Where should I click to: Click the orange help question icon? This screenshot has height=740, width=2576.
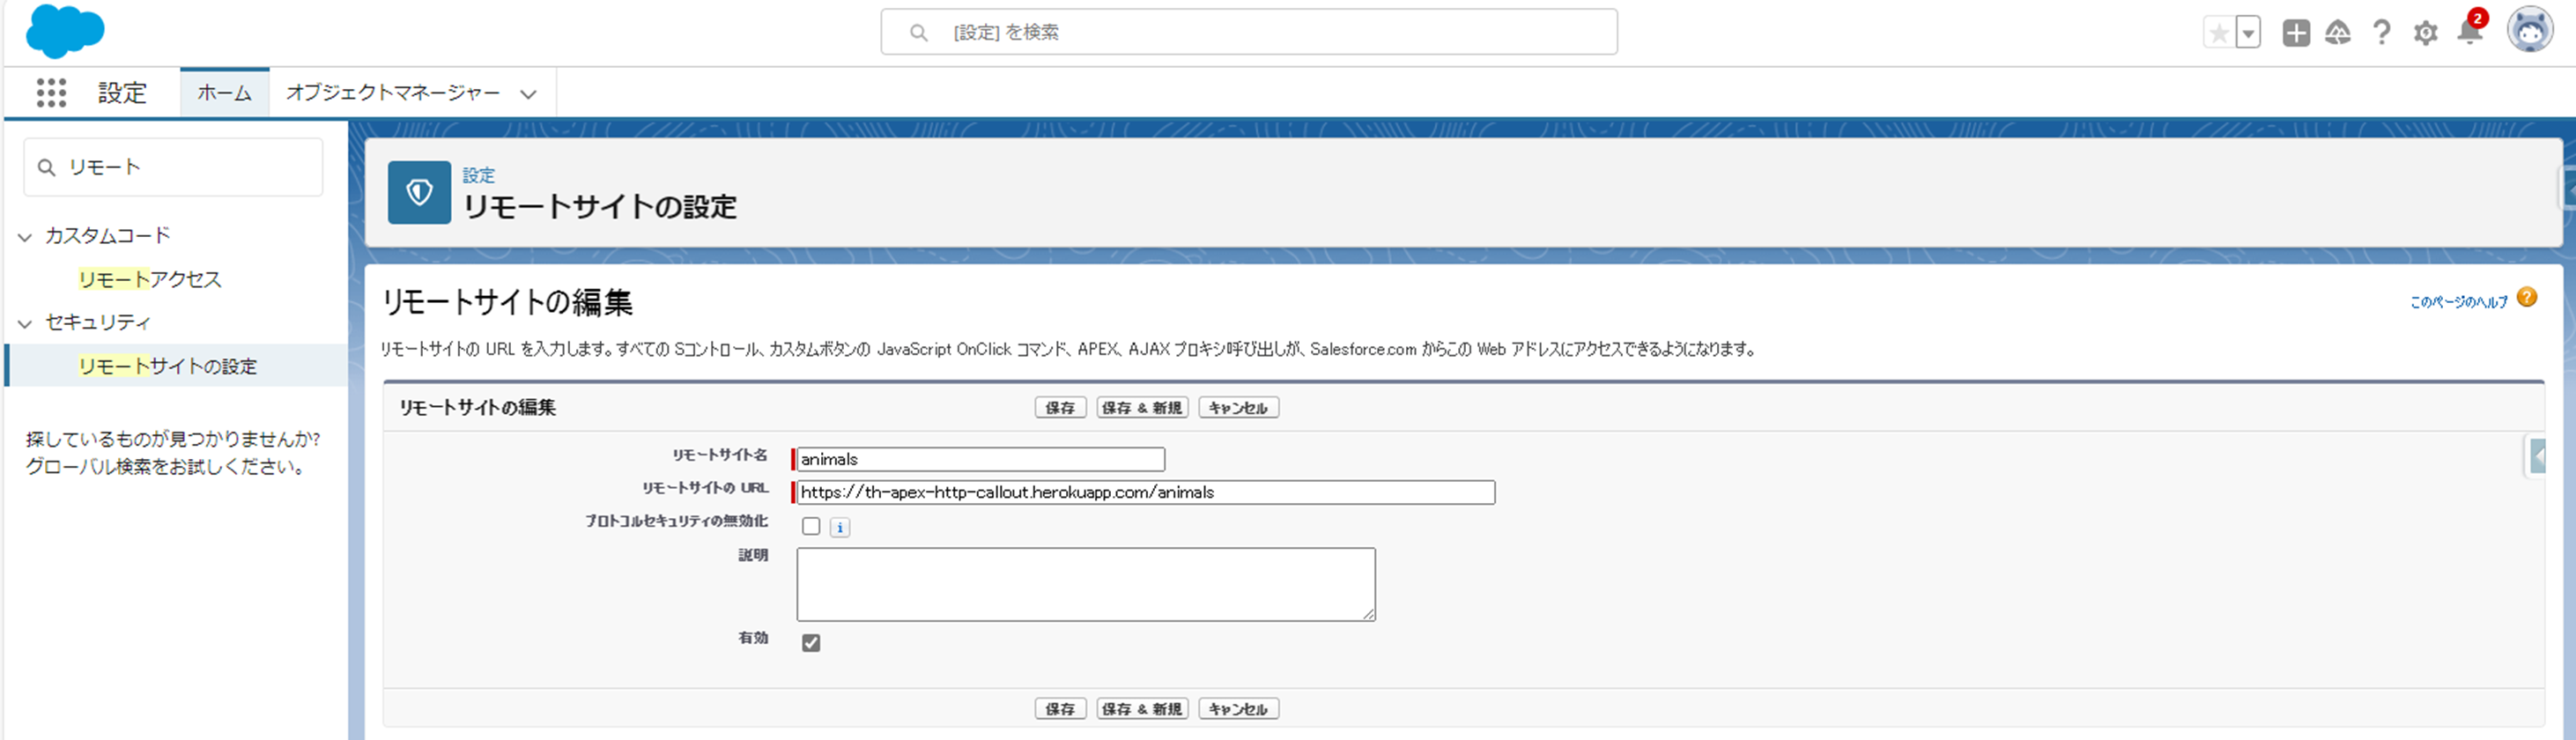pyautogui.click(x=2526, y=297)
